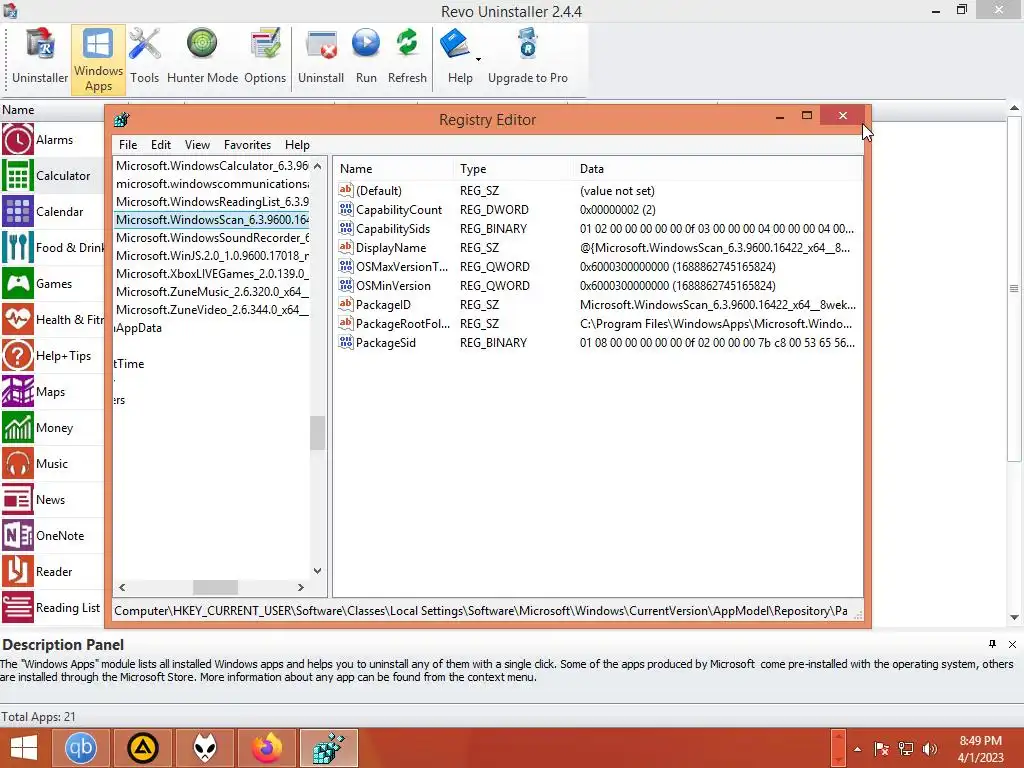Open qBittorrent from the taskbar
Screen dimensions: 1024x768
[80, 748]
